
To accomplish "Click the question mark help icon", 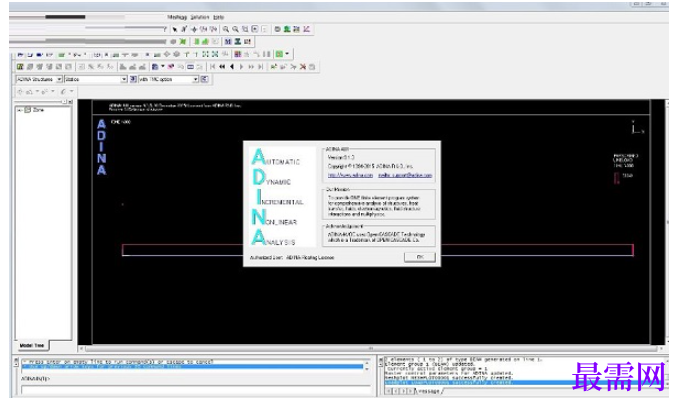I will (x=164, y=29).
